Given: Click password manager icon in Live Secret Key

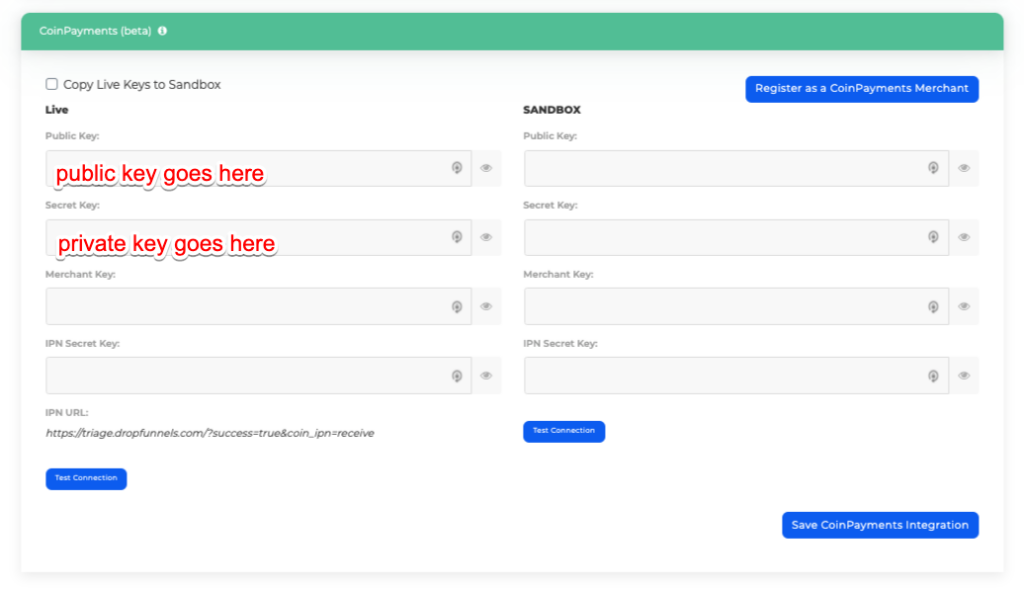Looking at the screenshot, I should coord(456,237).
